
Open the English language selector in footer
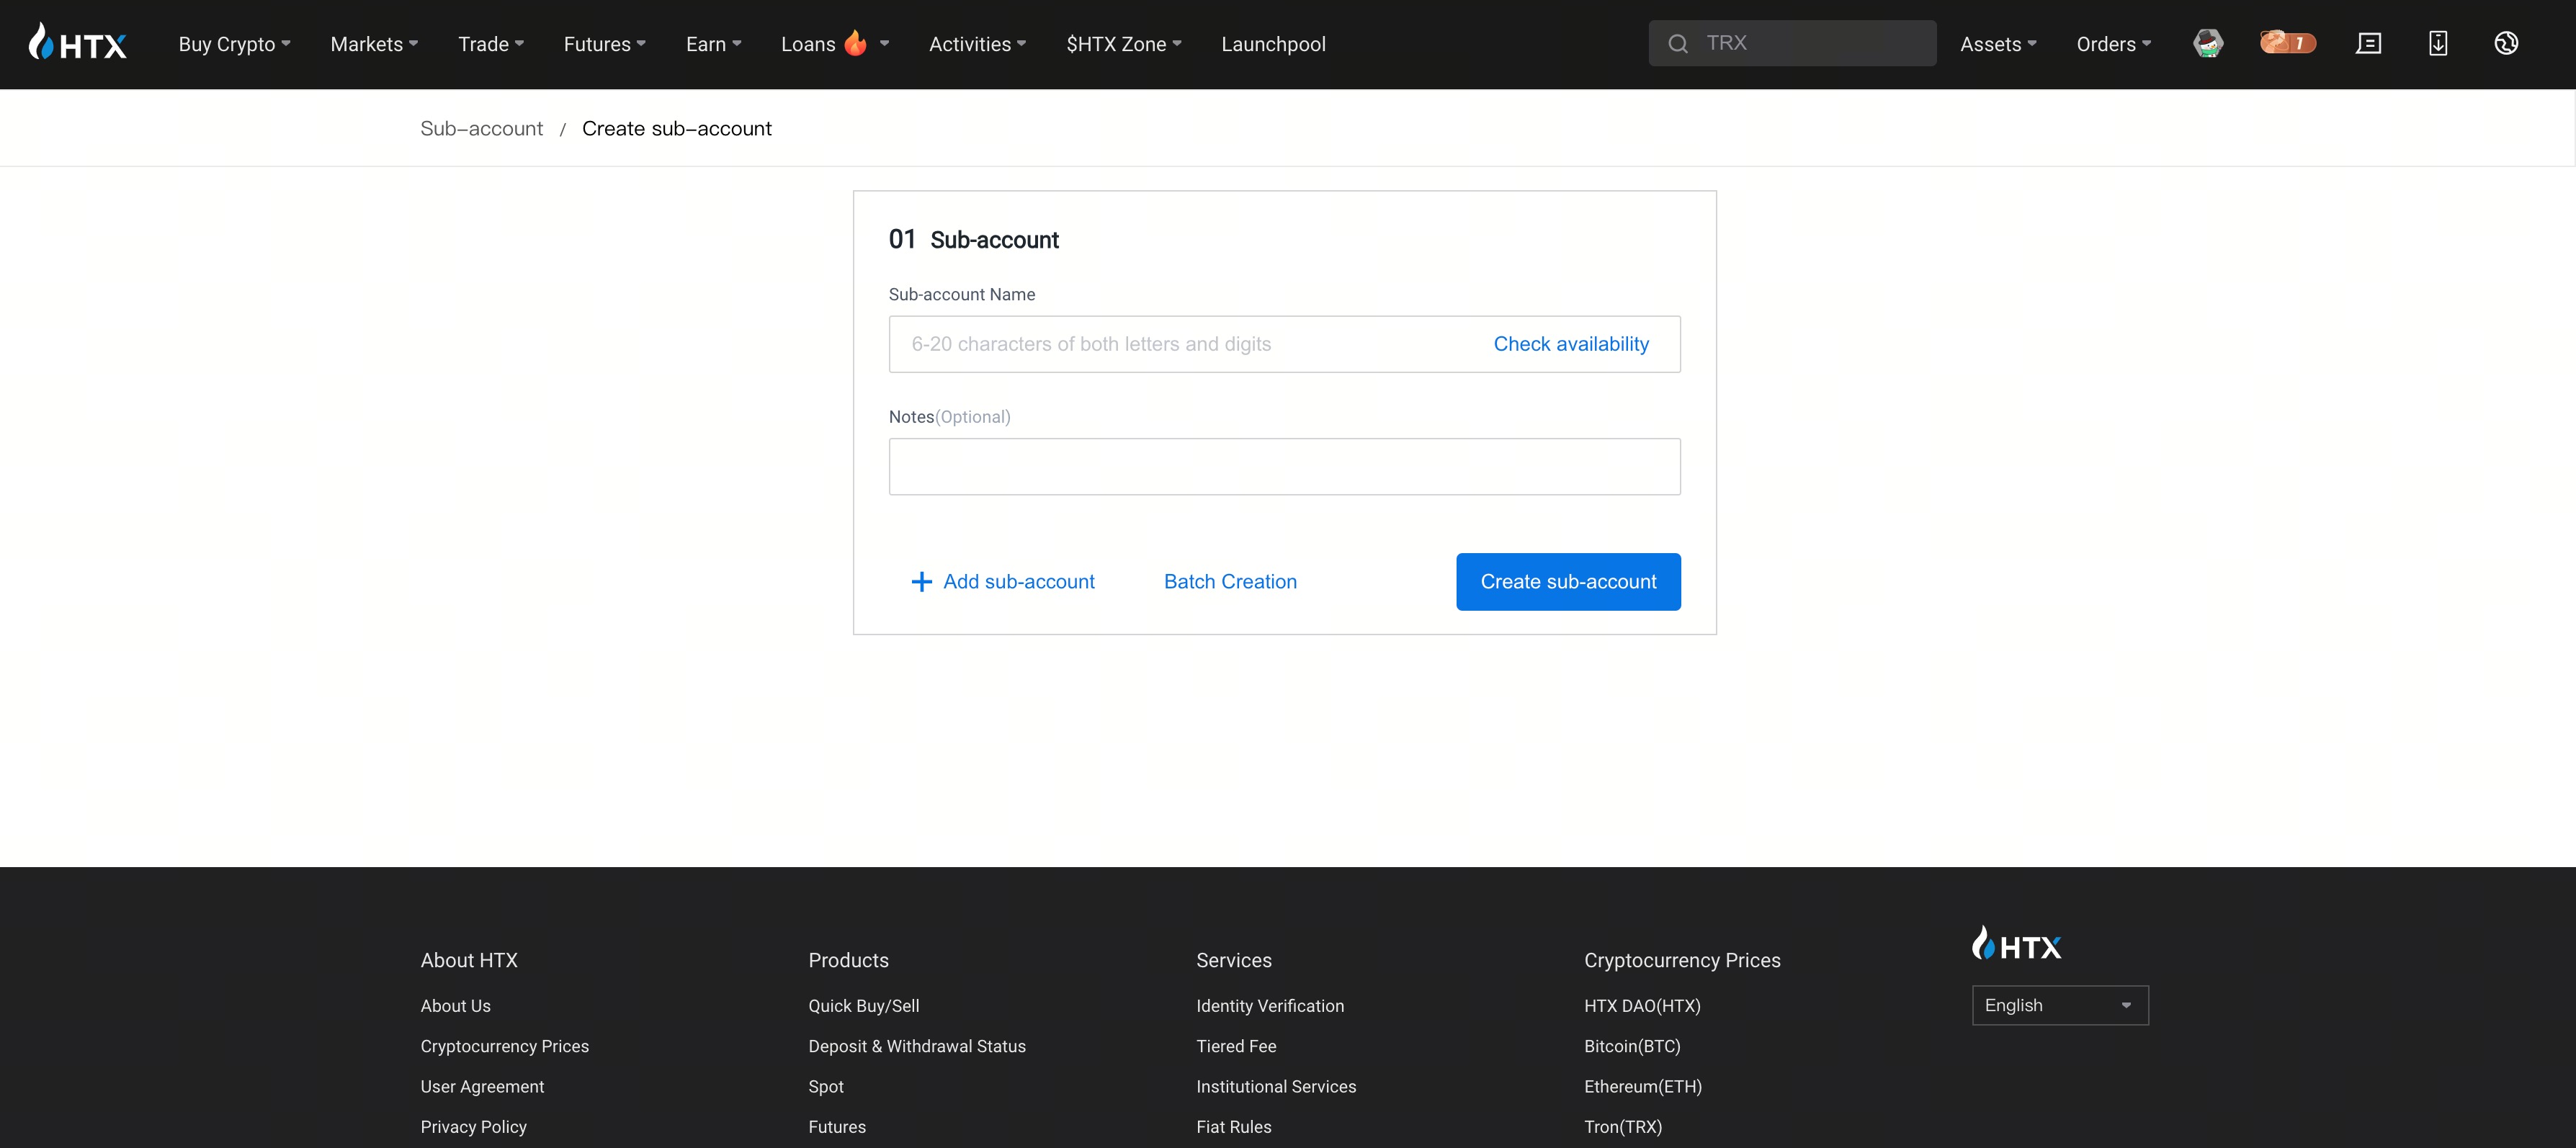click(2059, 1005)
